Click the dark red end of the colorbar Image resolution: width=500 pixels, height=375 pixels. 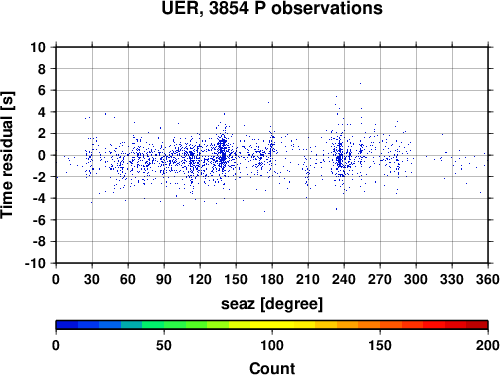[477, 325]
